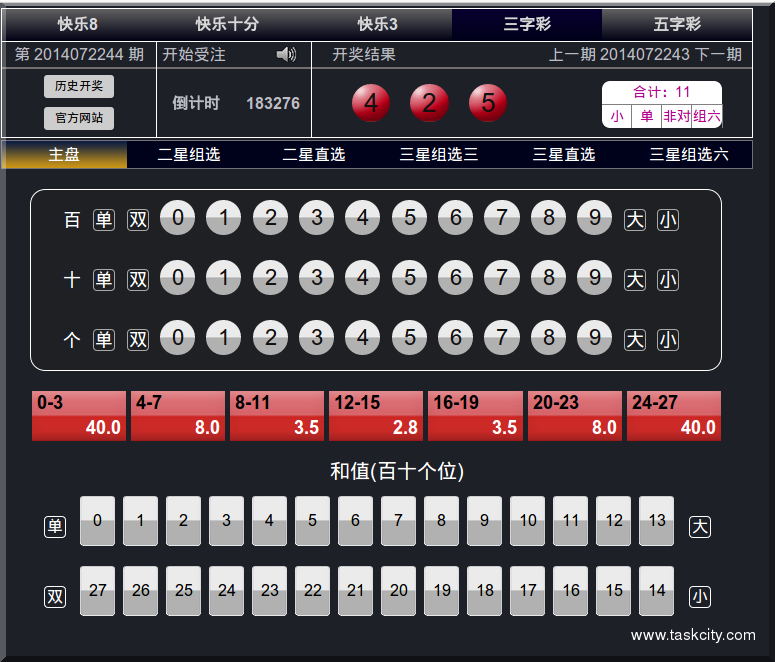Pick ball 5 in the 十 row

(x=409, y=278)
